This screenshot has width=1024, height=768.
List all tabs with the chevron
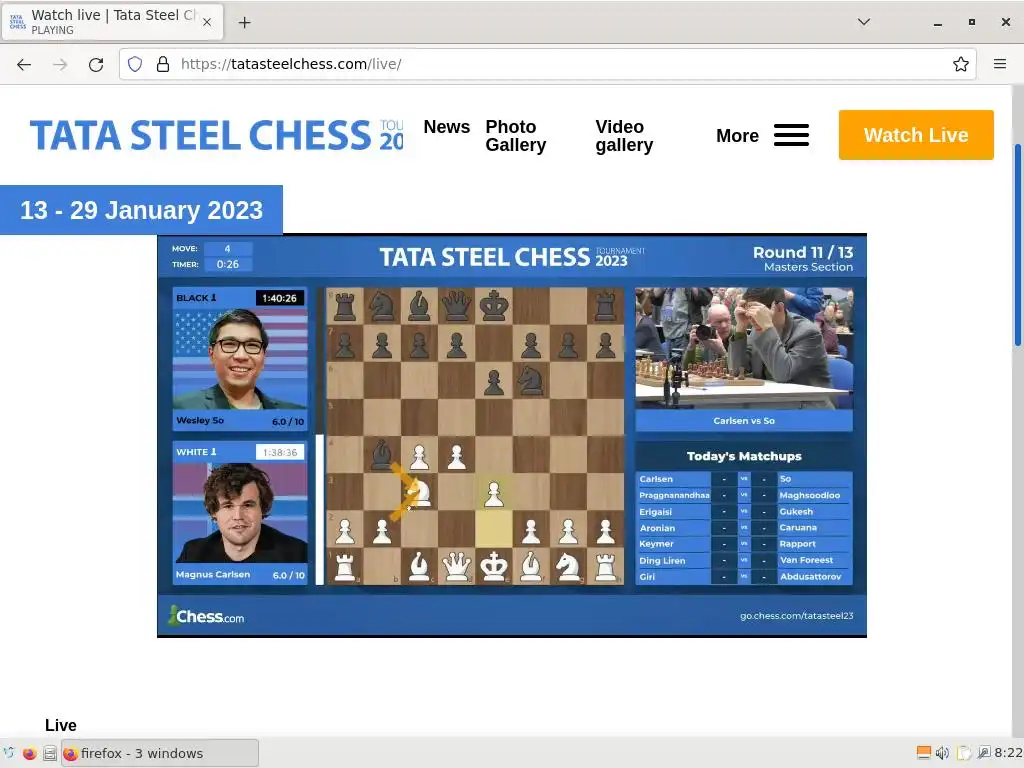coord(863,22)
